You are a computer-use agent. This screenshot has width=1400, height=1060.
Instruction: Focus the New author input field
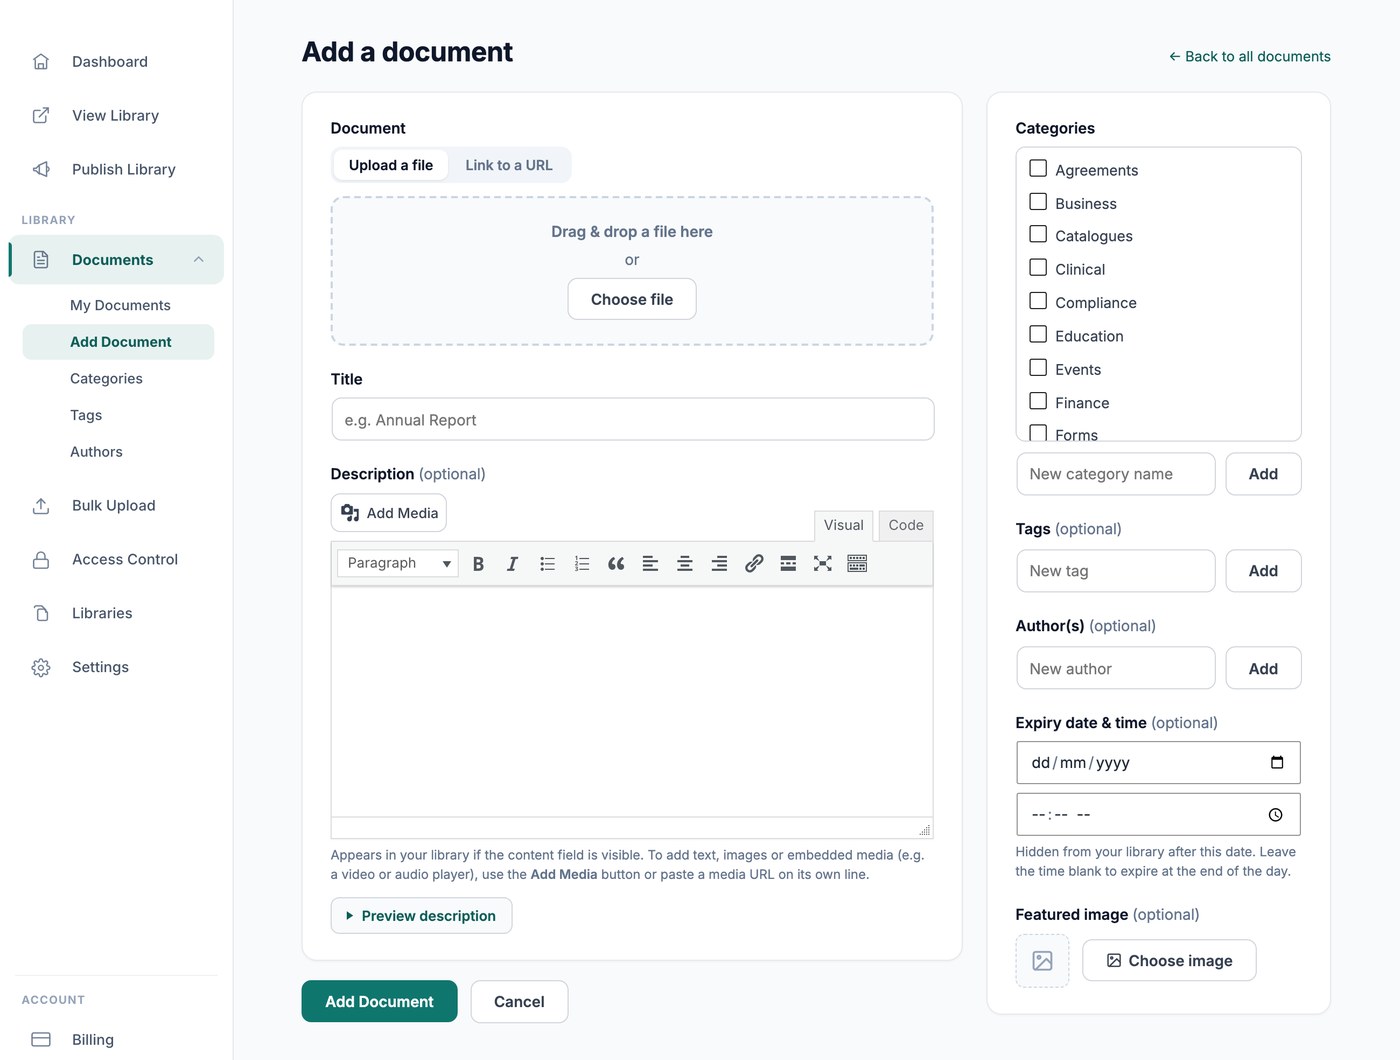click(1116, 669)
